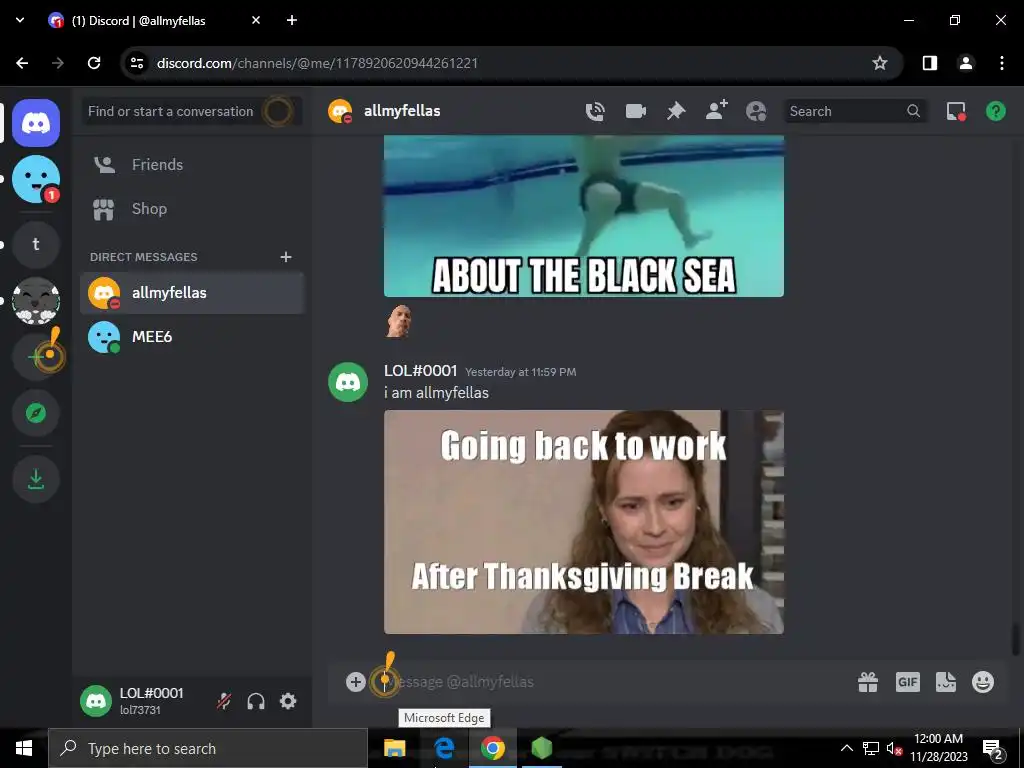
Task: Open the Shop tab
Action: [191, 209]
